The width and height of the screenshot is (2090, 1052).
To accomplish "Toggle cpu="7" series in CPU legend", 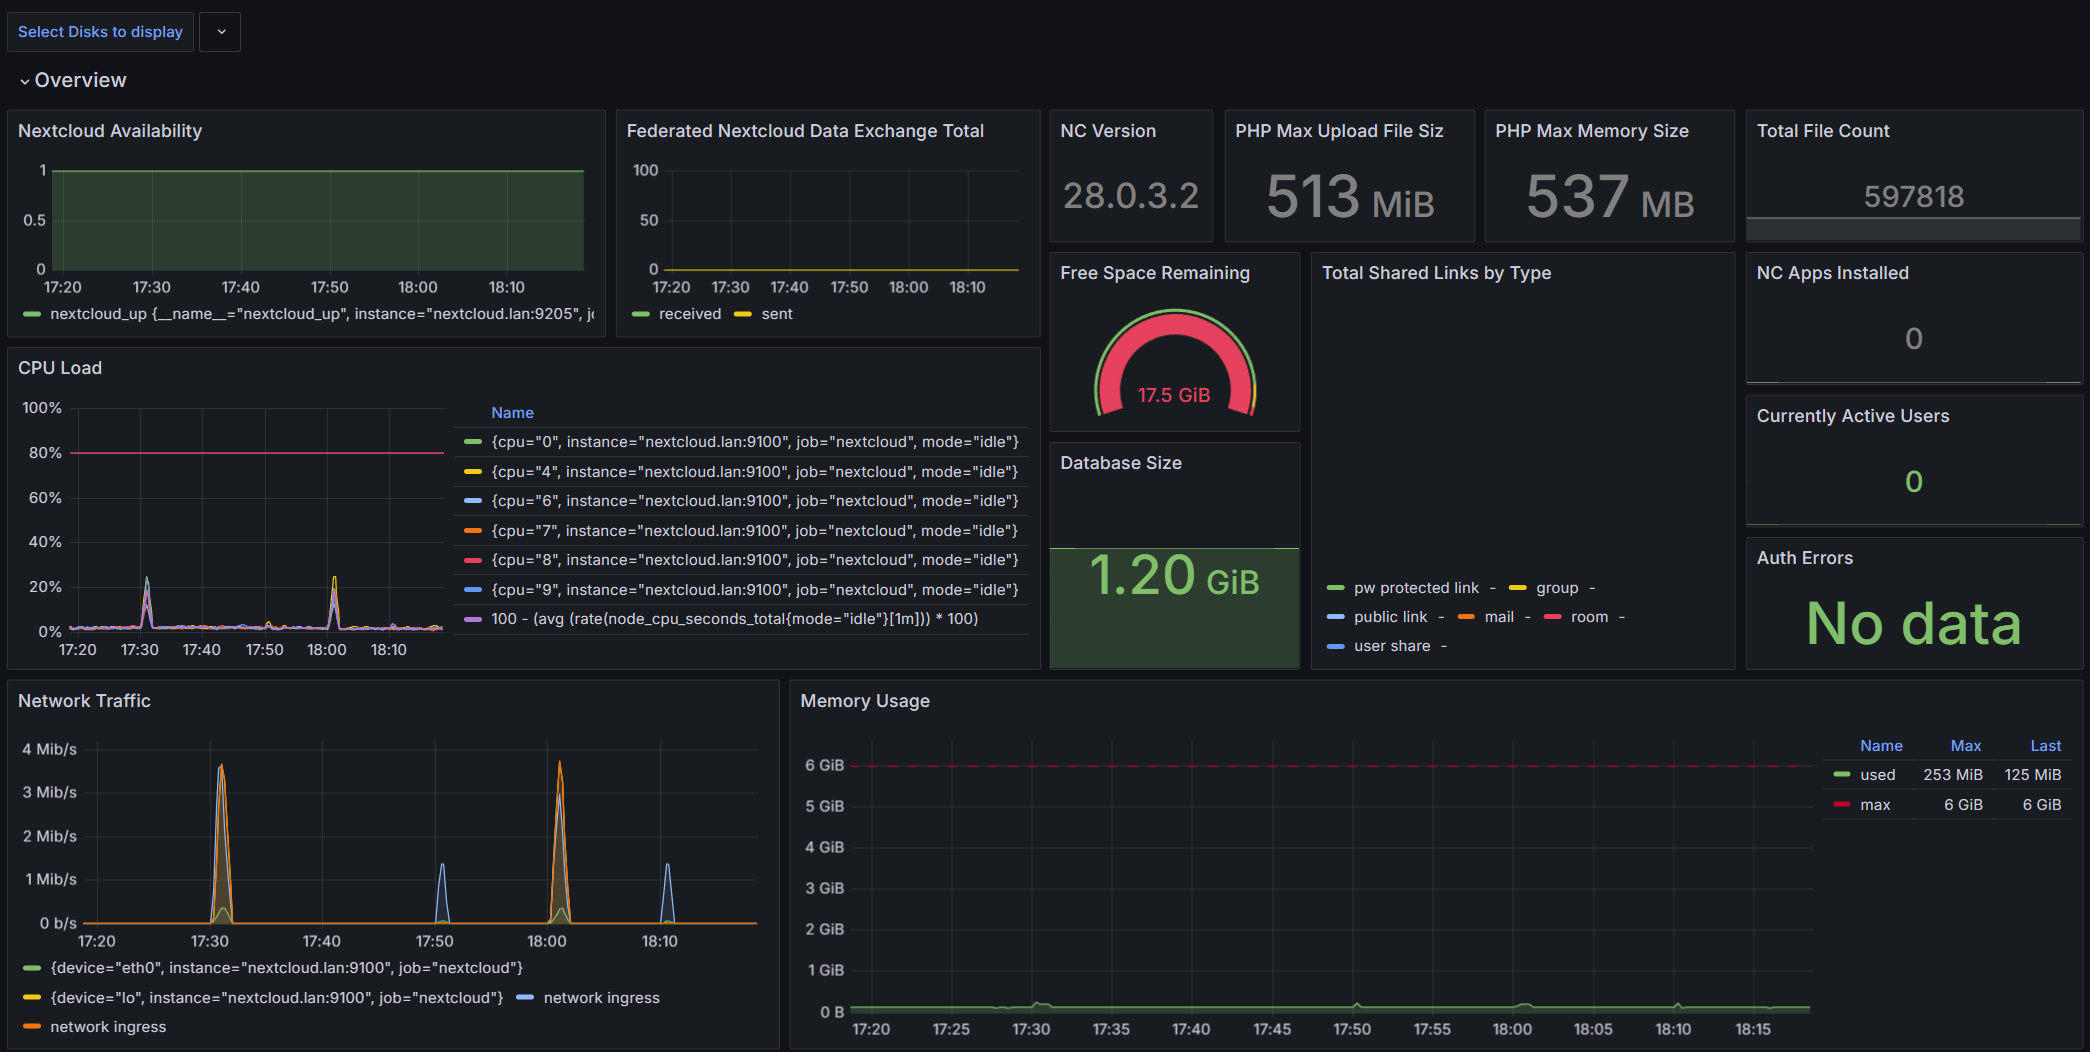I will [755, 531].
